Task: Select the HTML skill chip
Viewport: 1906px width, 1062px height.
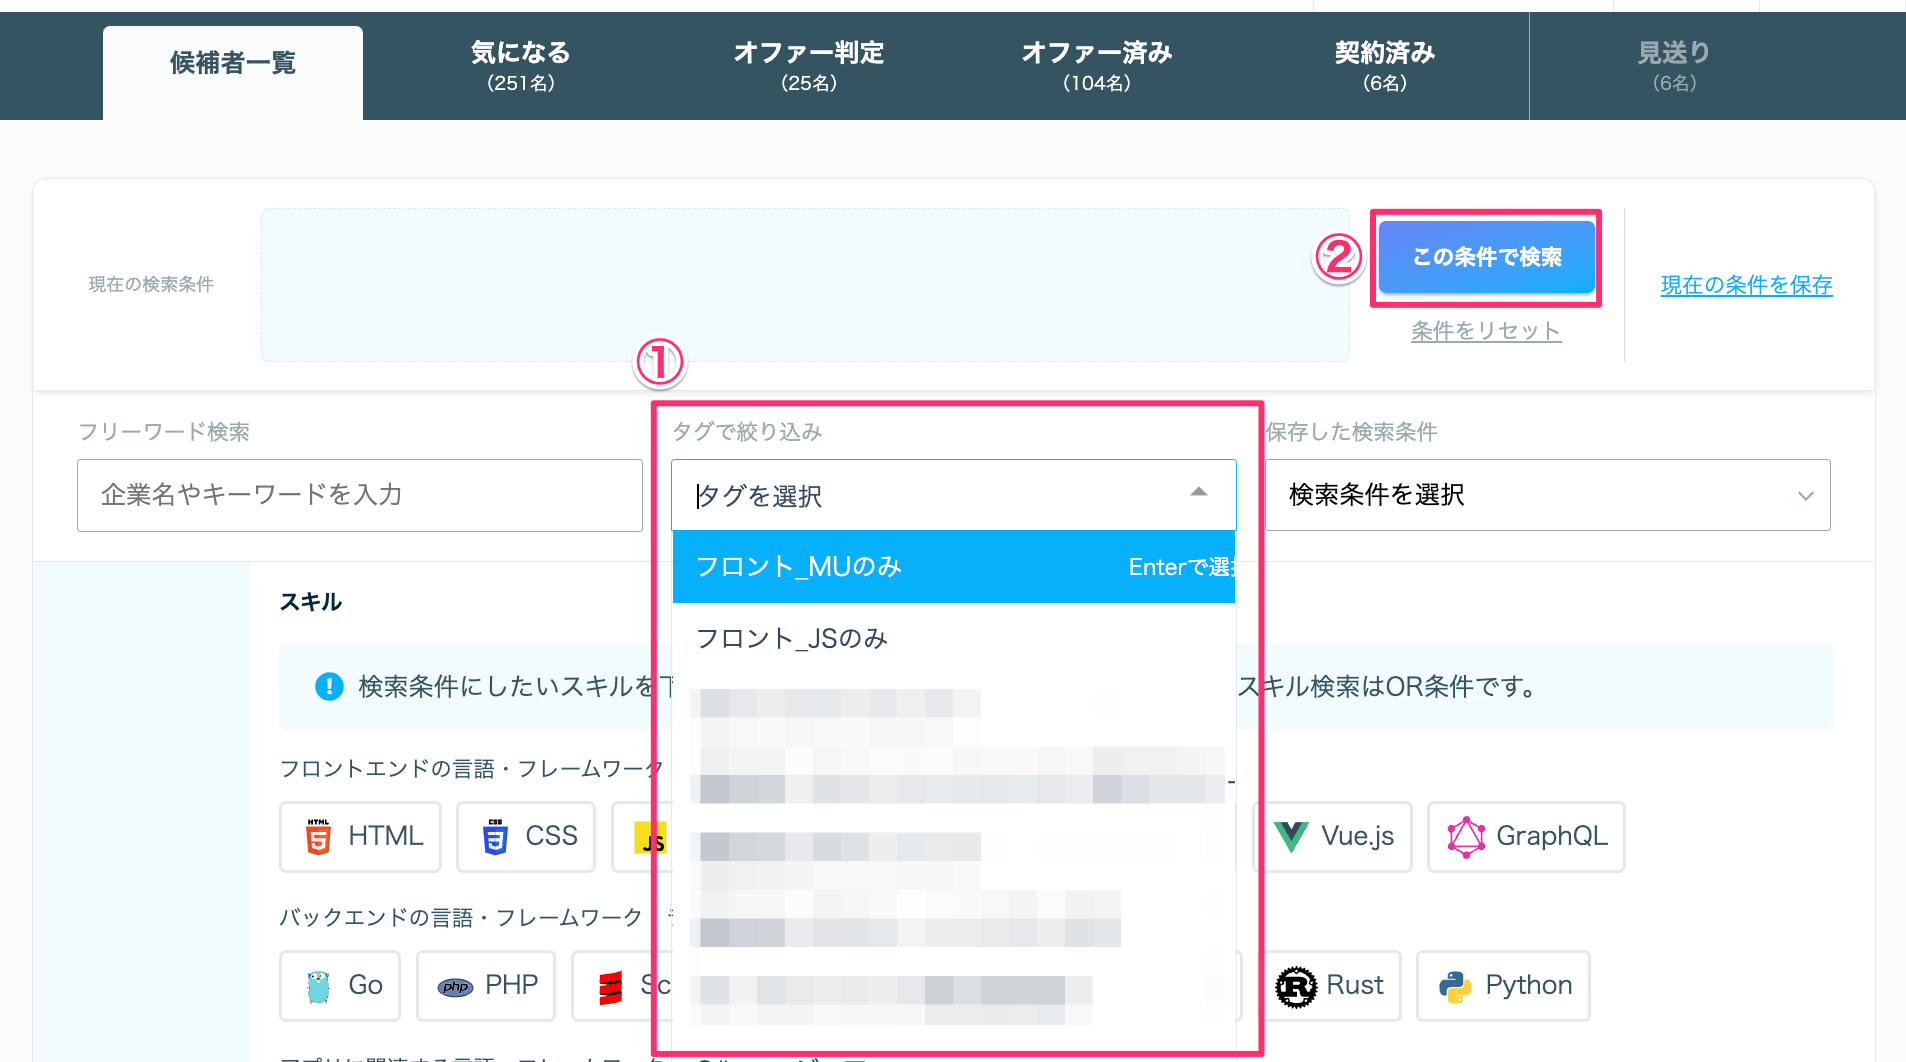Action: click(x=361, y=837)
